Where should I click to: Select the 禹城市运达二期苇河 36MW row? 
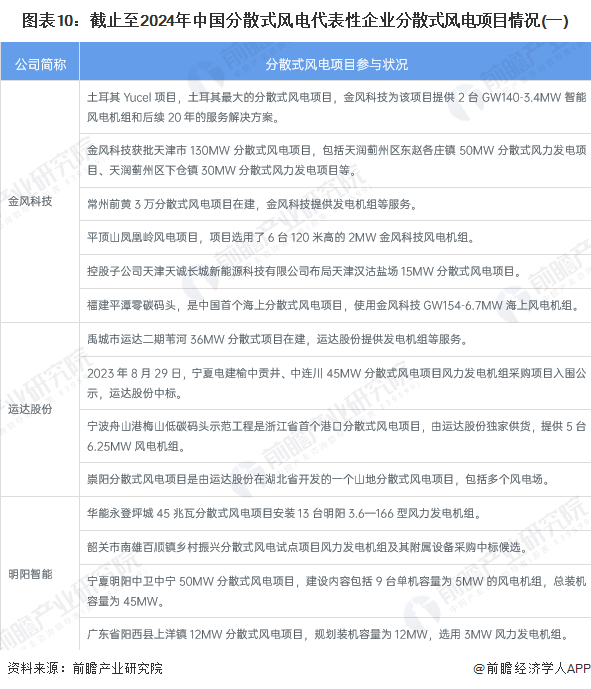pos(336,339)
